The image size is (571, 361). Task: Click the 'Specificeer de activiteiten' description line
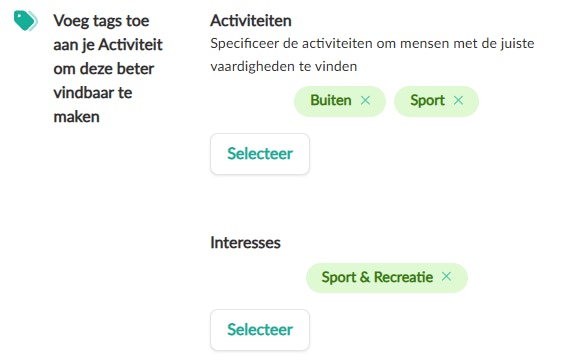click(x=372, y=44)
